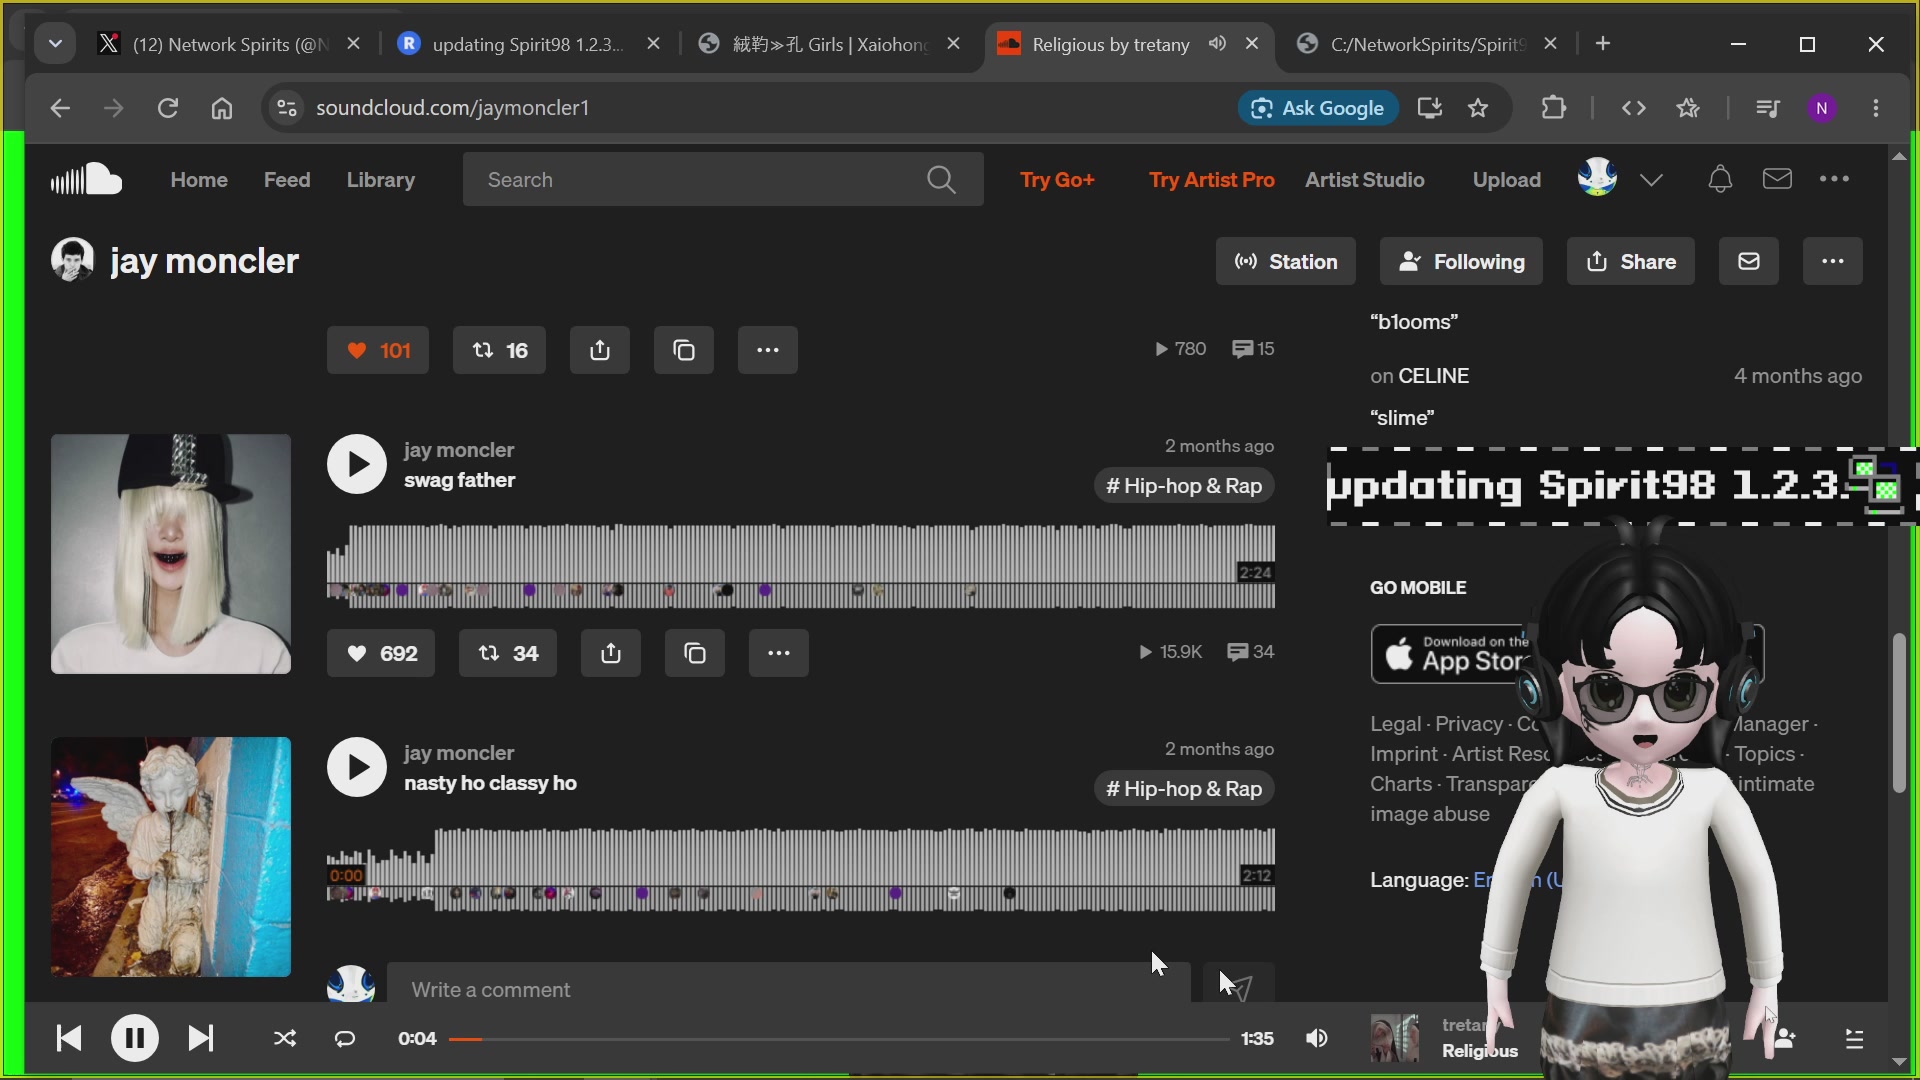The width and height of the screenshot is (1920, 1080).
Task: Pause the current track
Action: coord(135,1038)
